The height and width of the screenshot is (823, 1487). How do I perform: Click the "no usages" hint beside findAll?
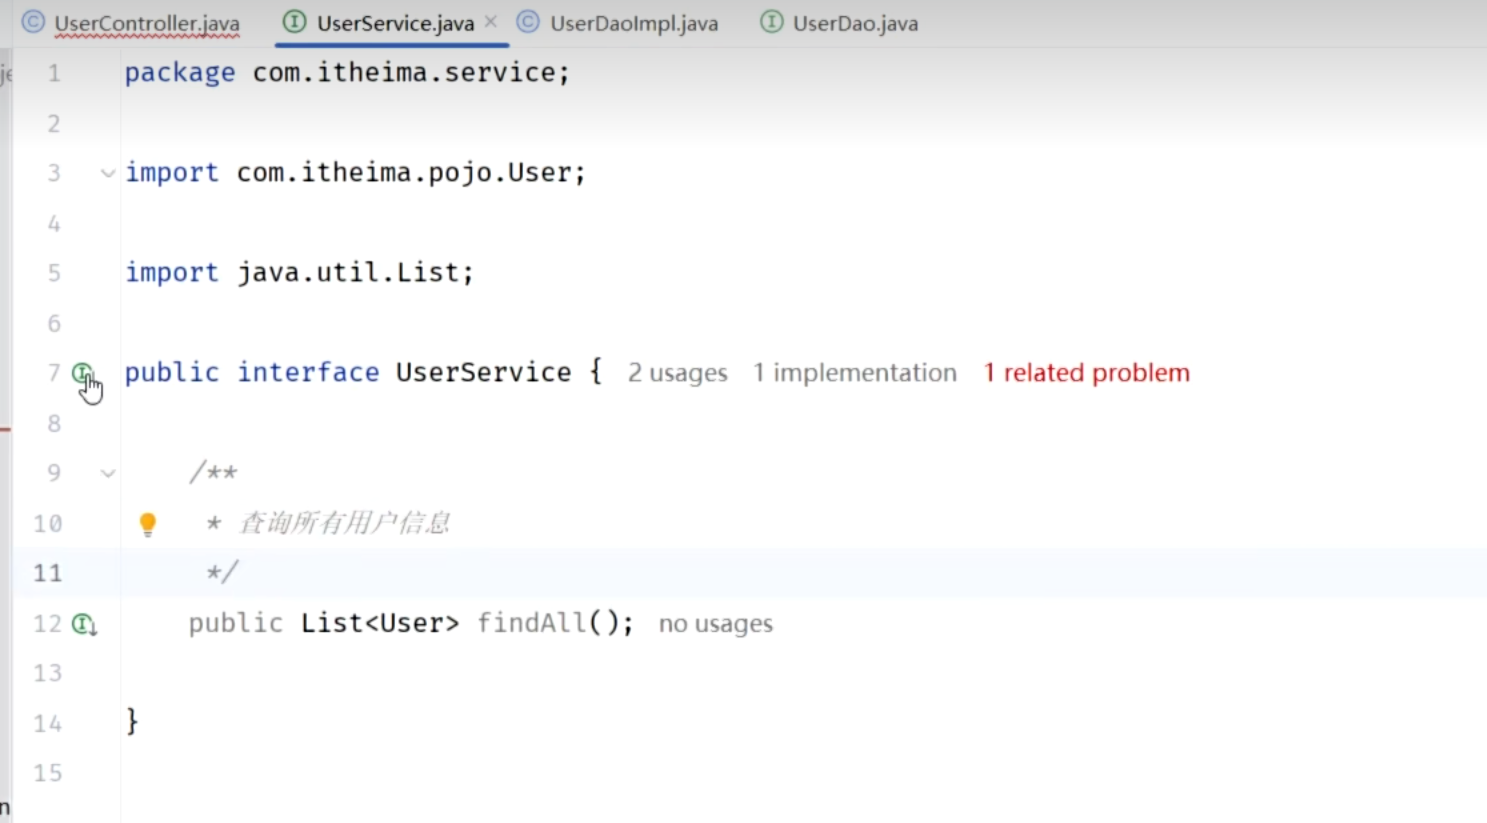(x=715, y=624)
